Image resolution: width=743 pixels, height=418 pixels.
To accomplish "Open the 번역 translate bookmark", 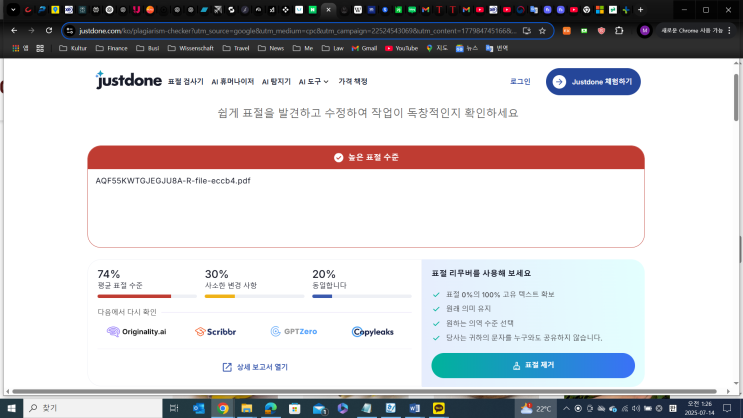I will click(497, 48).
